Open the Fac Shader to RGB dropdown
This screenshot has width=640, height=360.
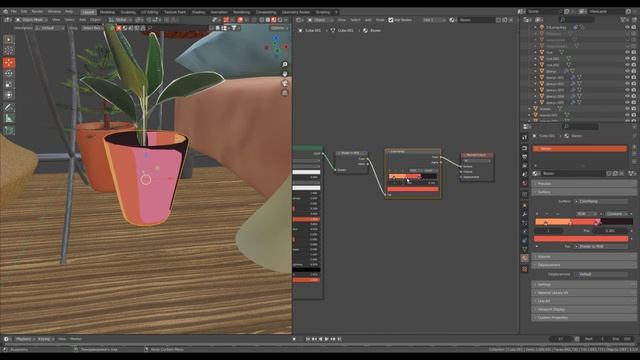(601, 246)
